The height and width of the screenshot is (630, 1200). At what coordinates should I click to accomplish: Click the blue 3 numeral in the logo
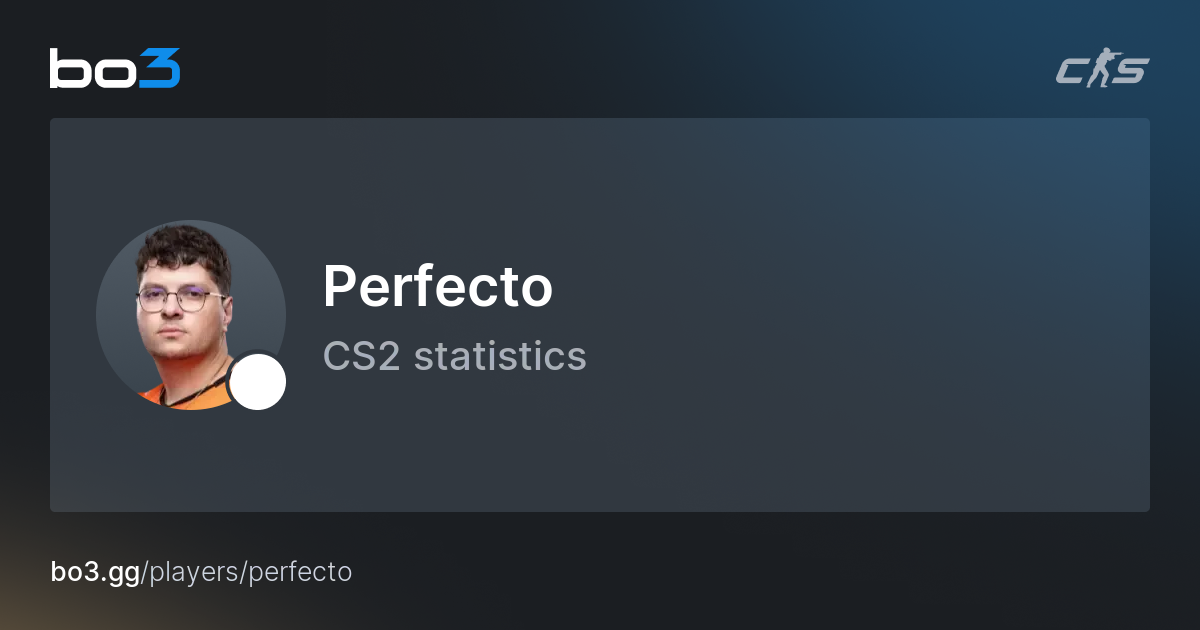(160, 69)
